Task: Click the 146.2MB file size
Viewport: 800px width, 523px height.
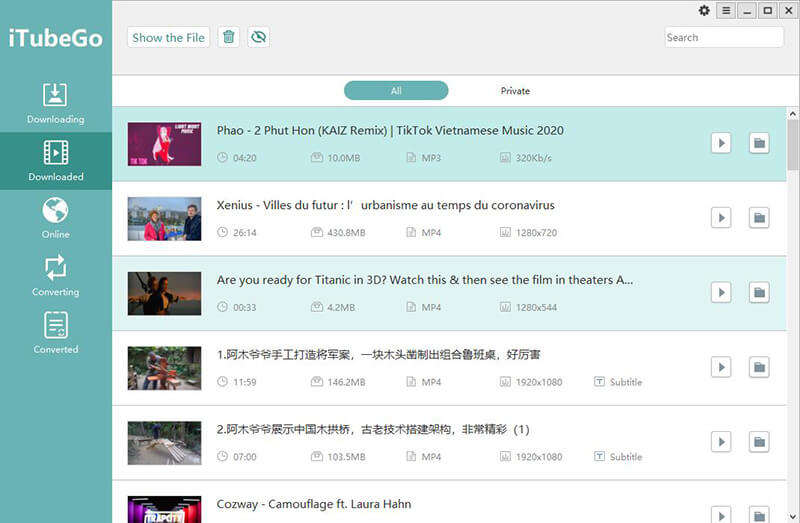Action: pyautogui.click(x=346, y=382)
